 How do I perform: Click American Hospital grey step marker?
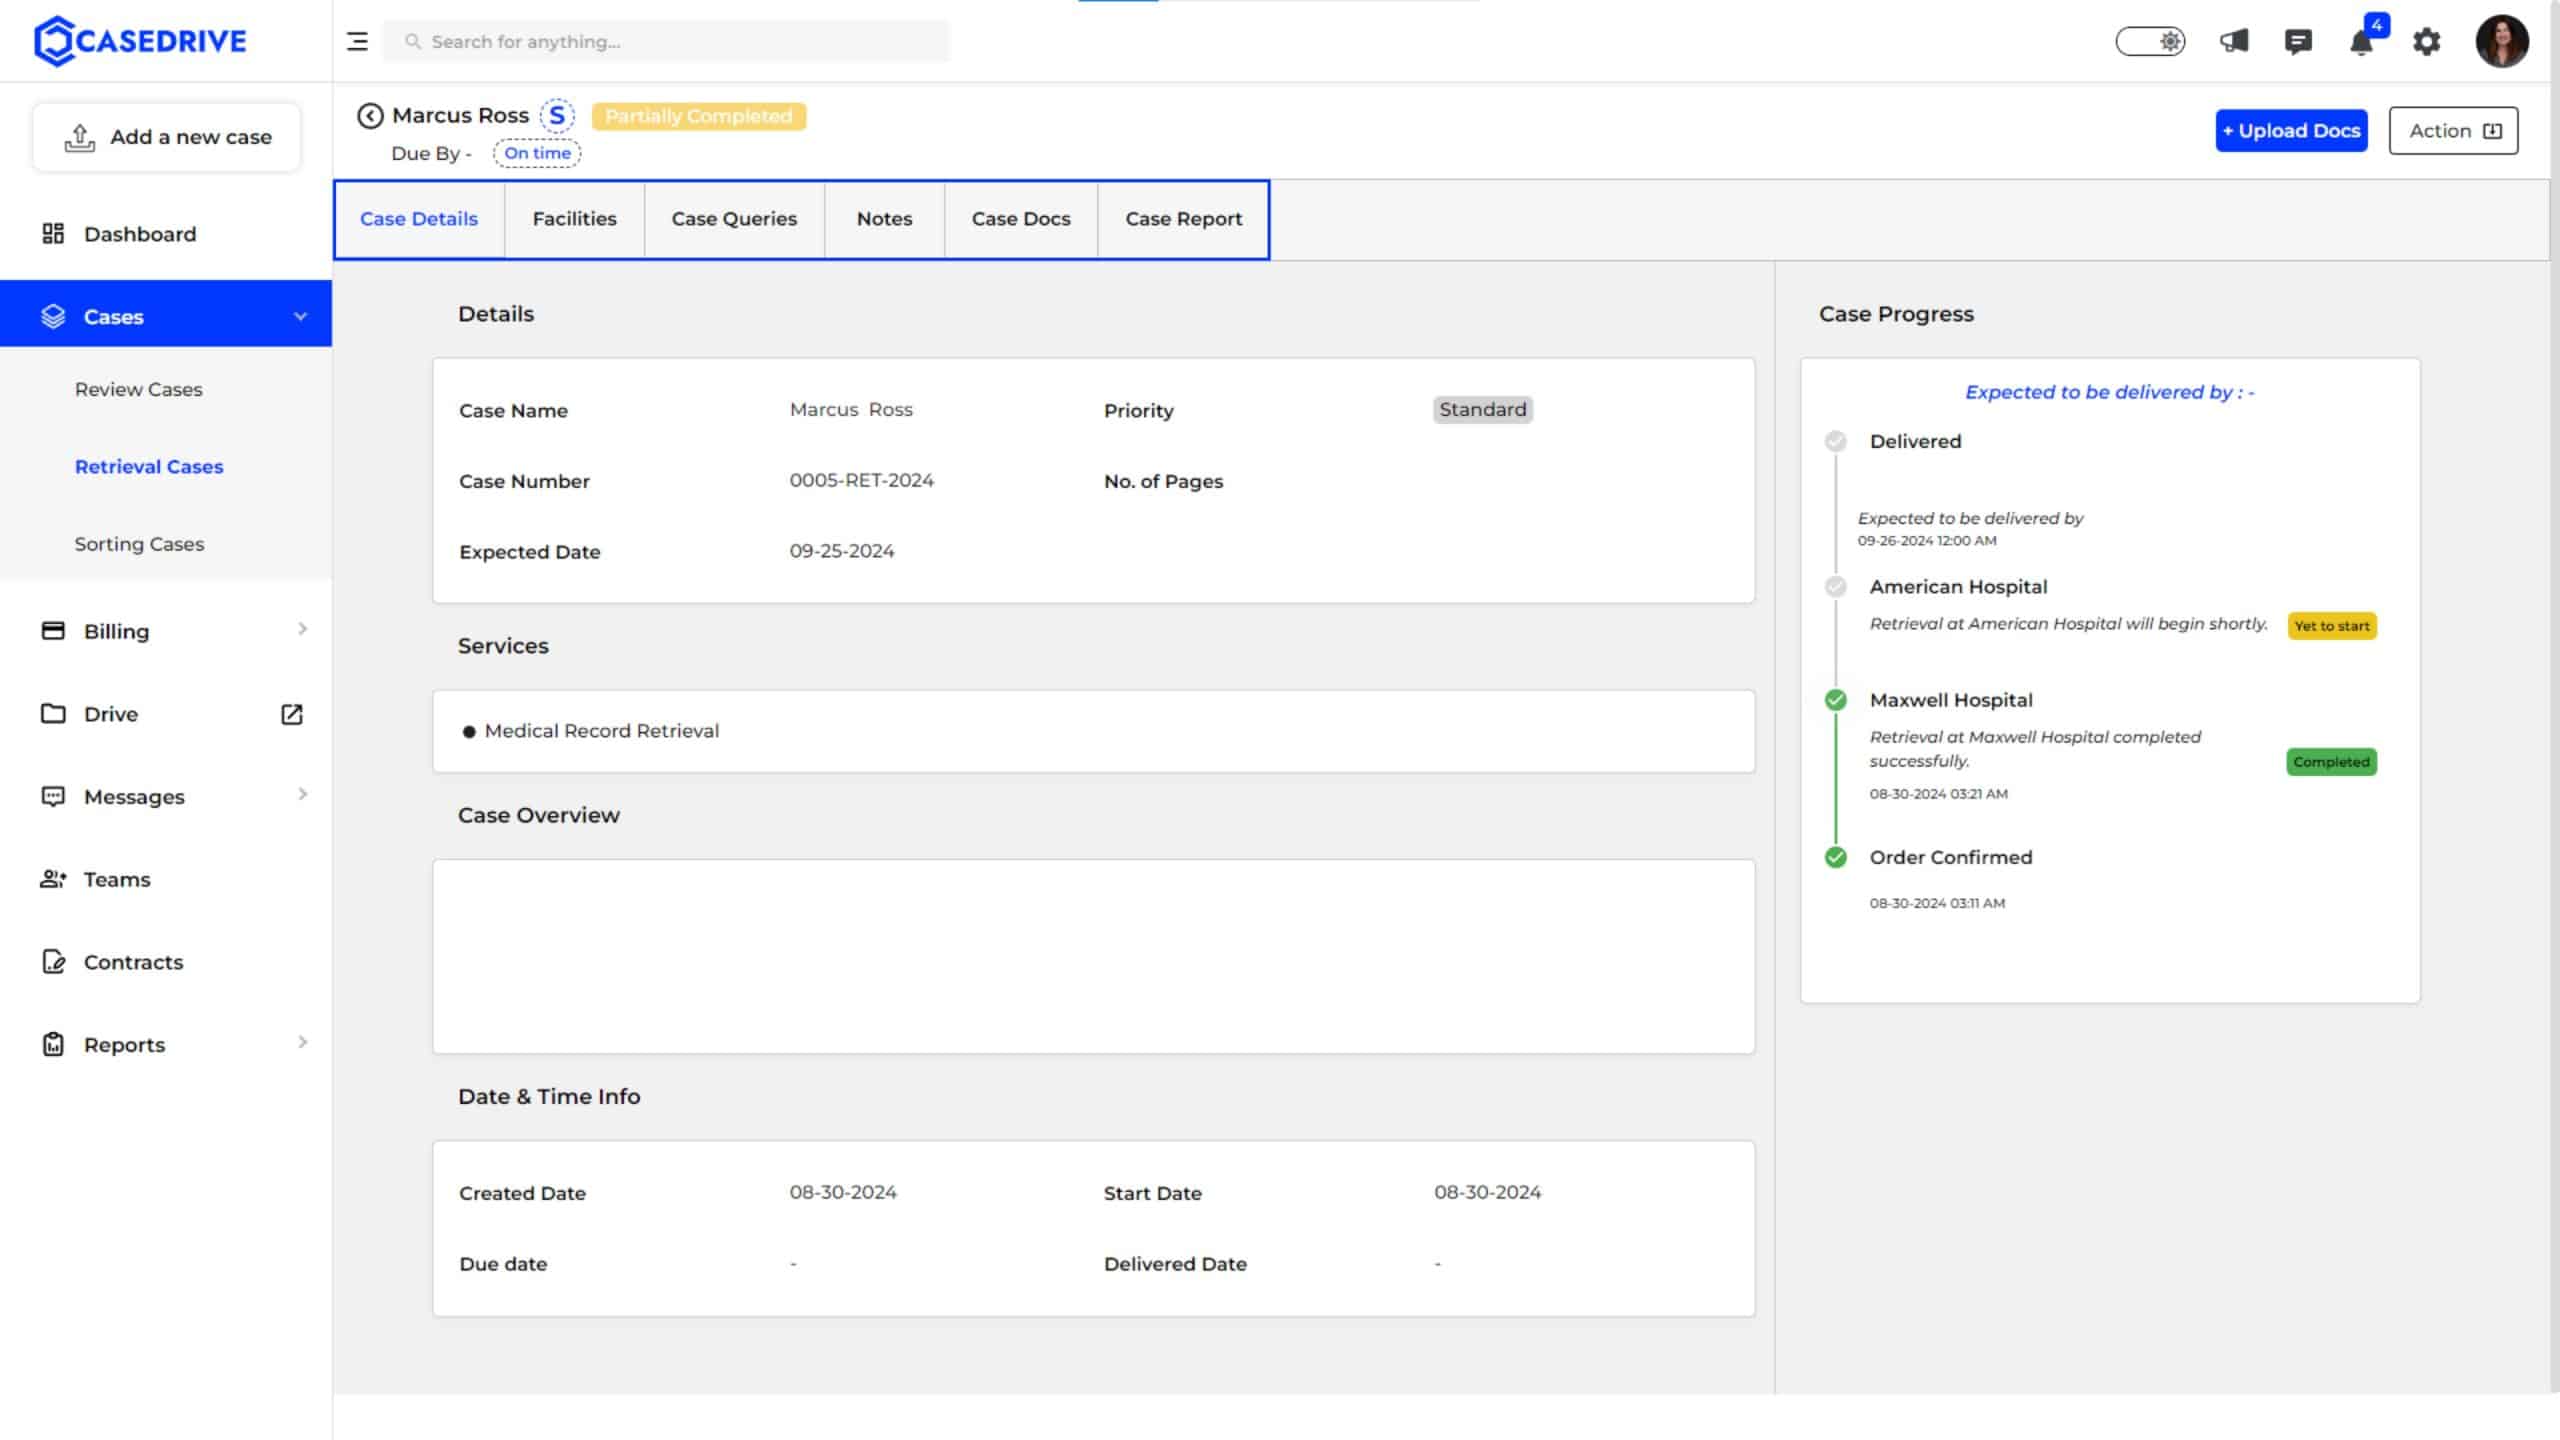(x=1835, y=586)
